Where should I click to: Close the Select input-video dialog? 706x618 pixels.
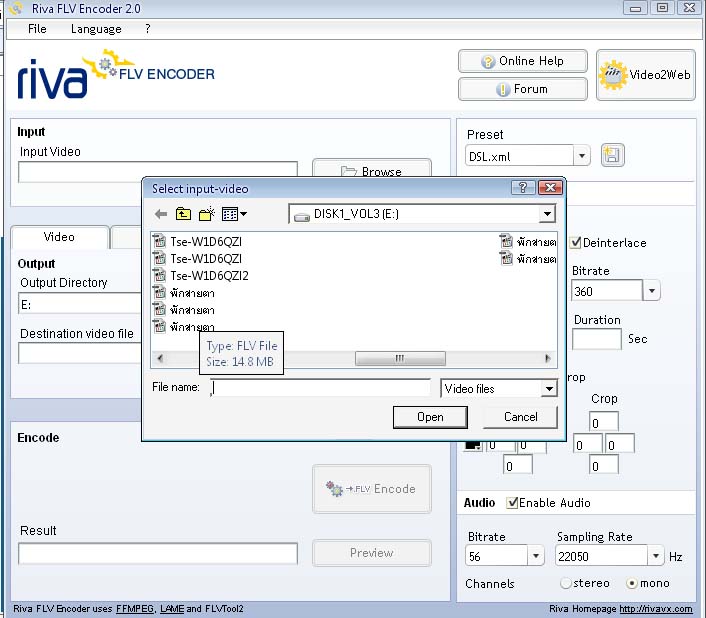[550, 187]
